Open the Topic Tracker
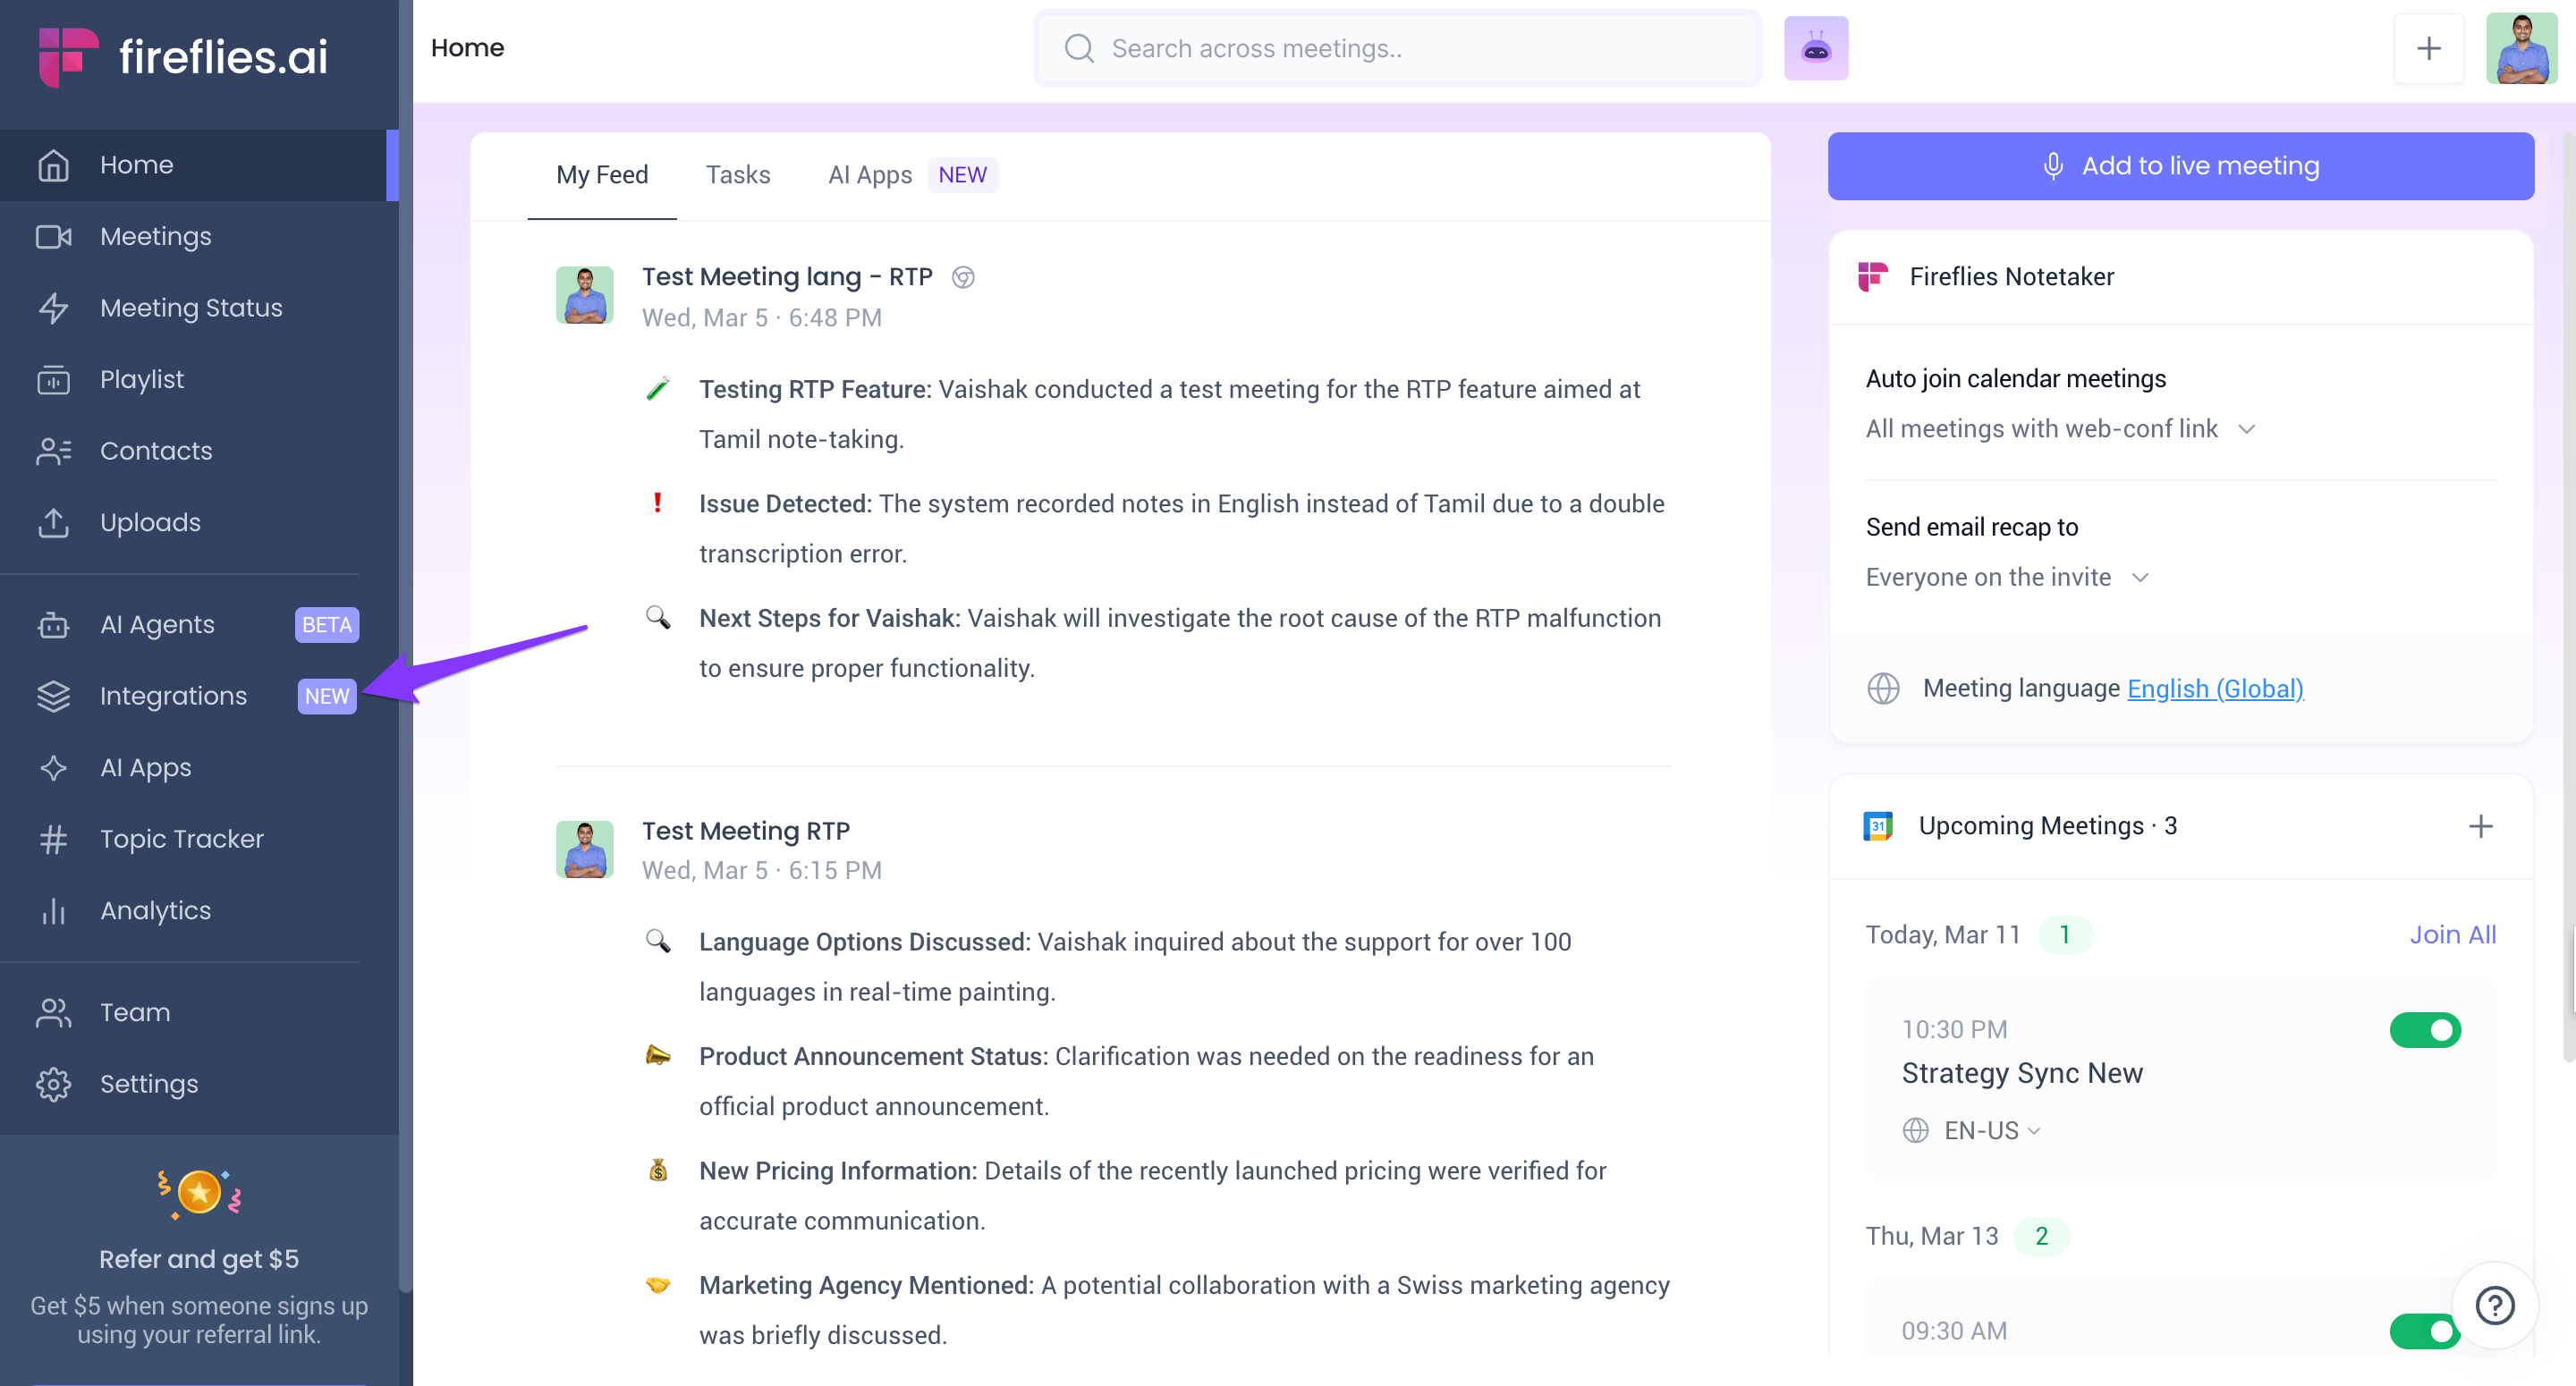Viewport: 2576px width, 1386px height. point(182,839)
